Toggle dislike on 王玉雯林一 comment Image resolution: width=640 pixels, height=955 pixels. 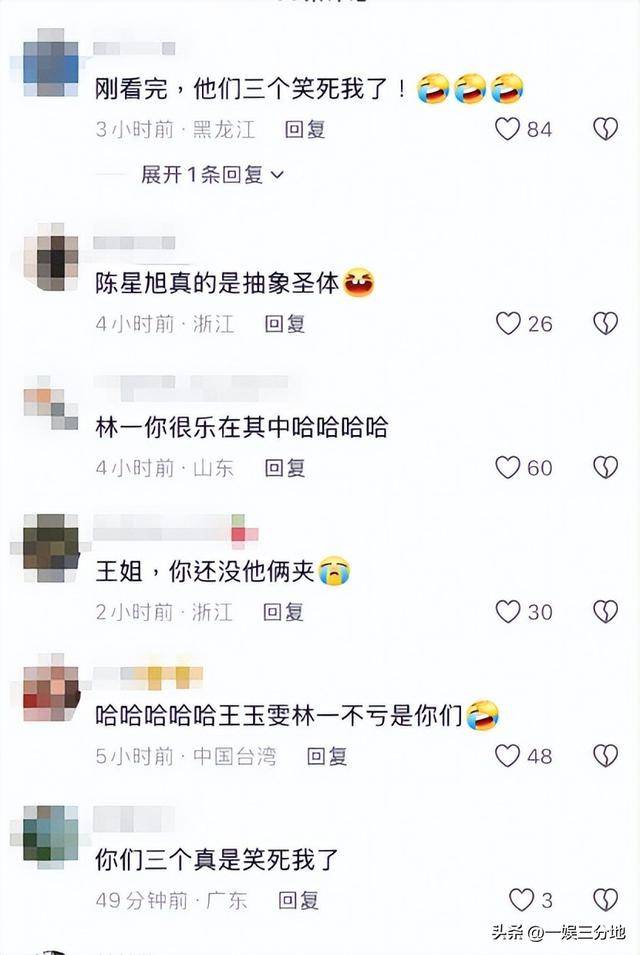pos(605,756)
